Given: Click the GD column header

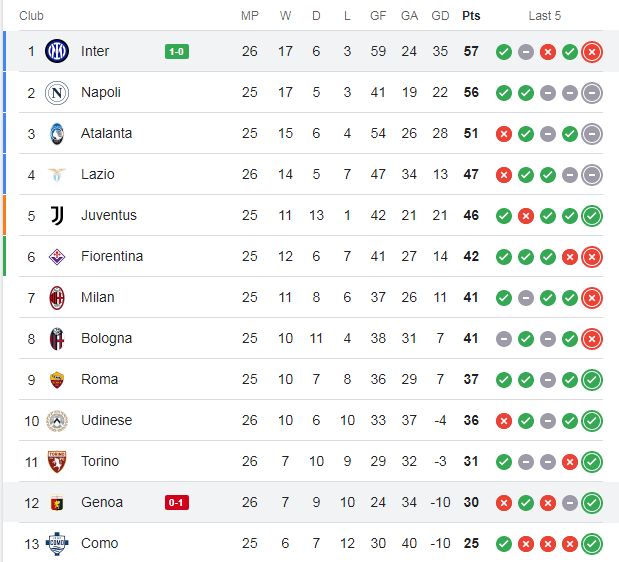Looking at the screenshot, I should tap(440, 16).
